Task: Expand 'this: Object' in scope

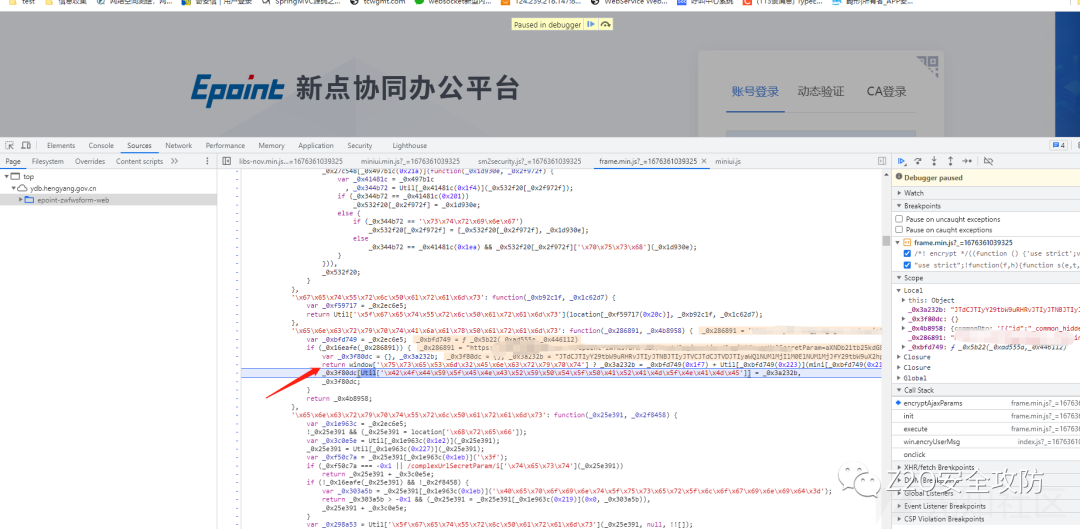Action: (905, 300)
